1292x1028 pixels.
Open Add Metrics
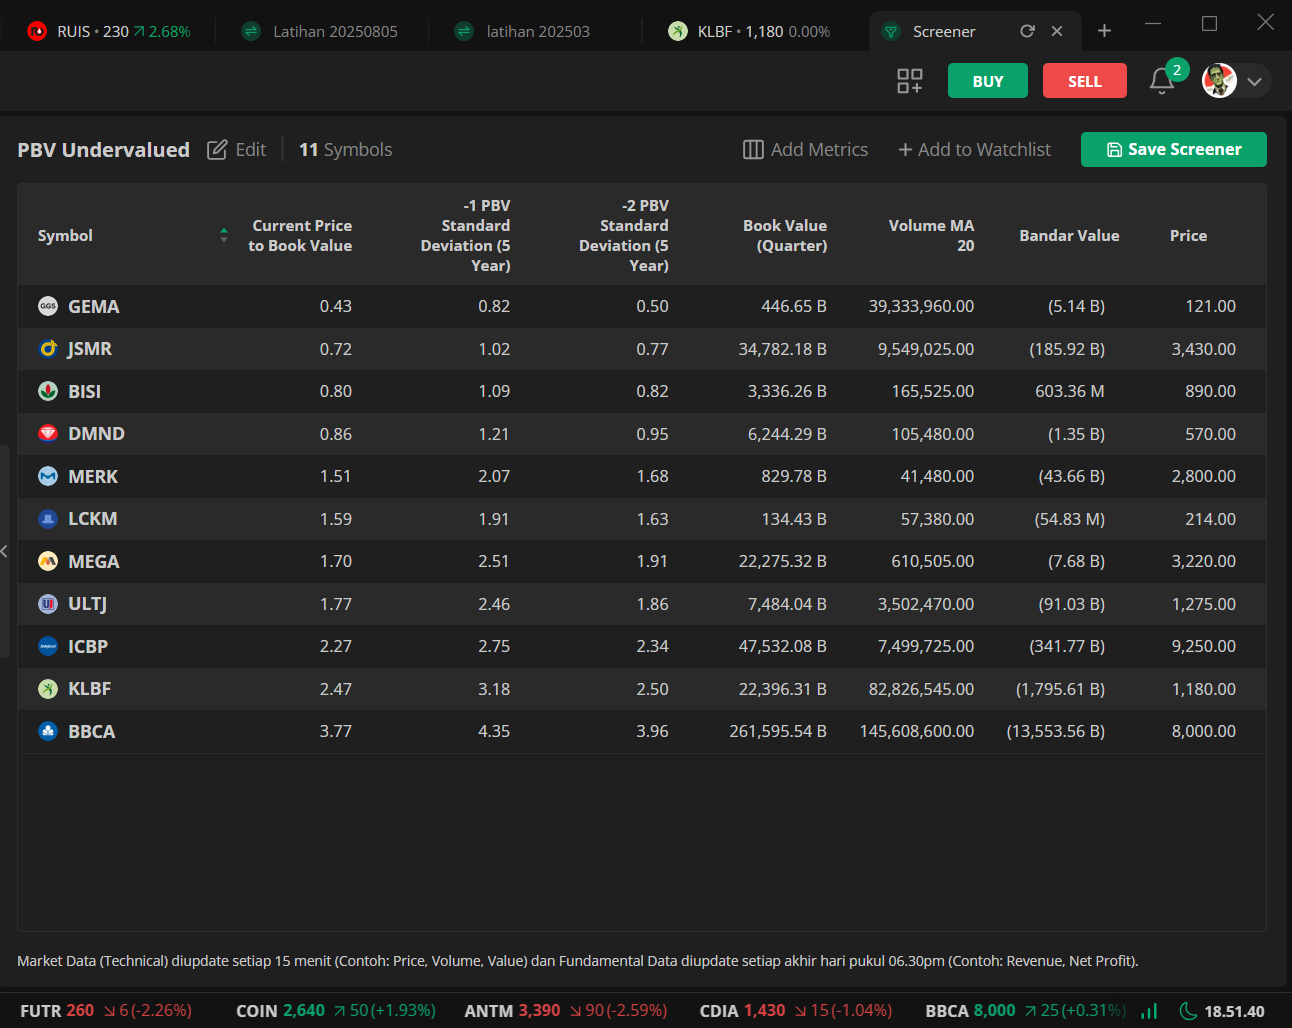click(806, 149)
